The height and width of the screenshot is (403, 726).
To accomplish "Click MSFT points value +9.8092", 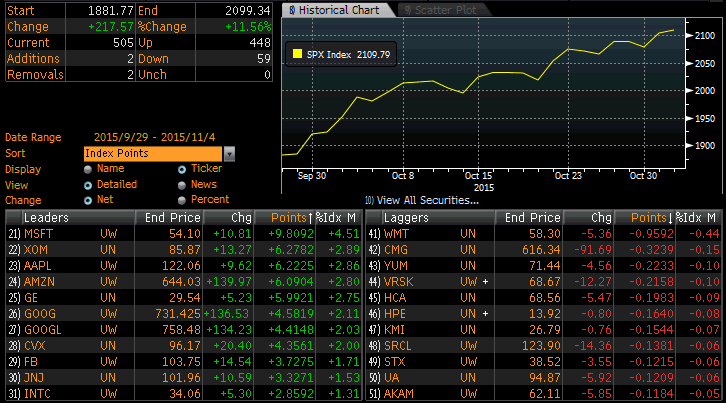I will [291, 233].
